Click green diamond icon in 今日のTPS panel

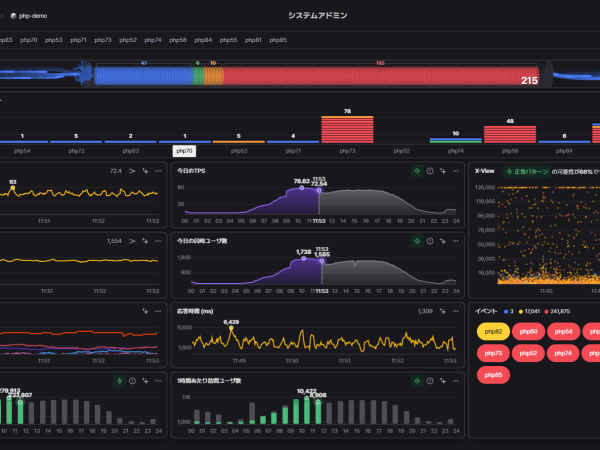pyautogui.click(x=417, y=171)
